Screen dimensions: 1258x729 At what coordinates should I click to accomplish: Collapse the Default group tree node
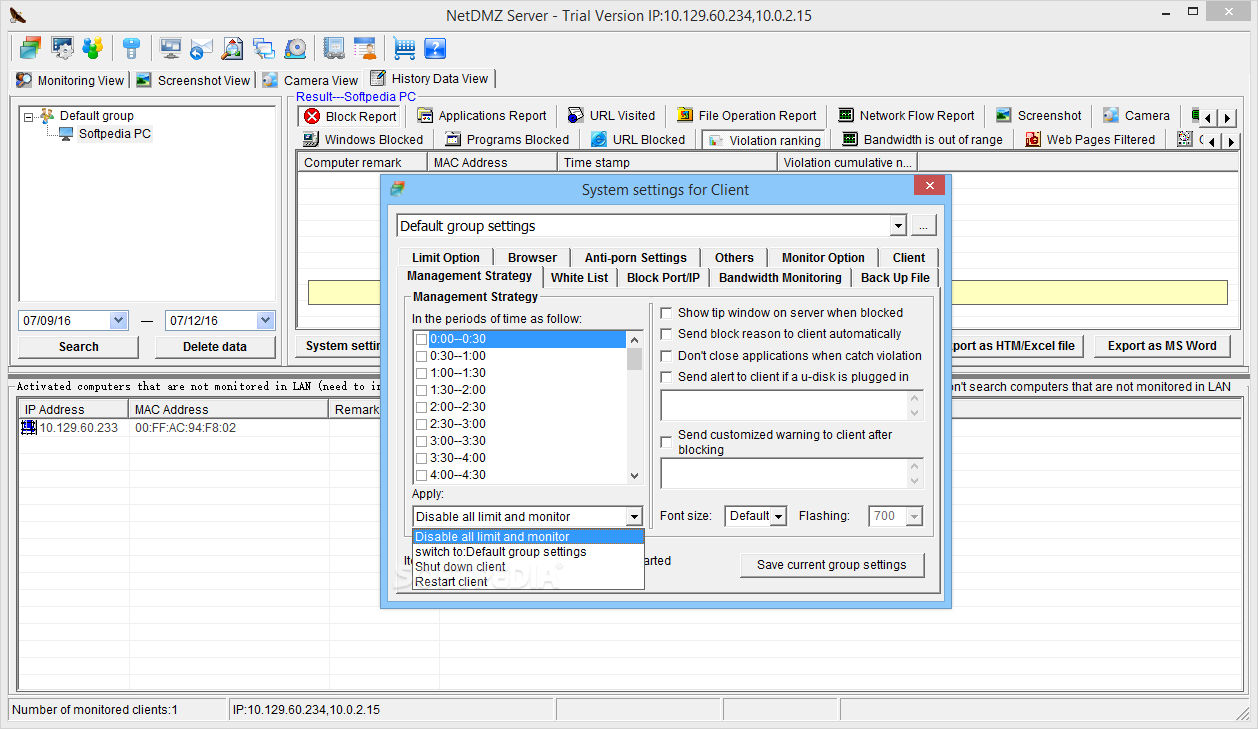pyautogui.click(x=28, y=116)
